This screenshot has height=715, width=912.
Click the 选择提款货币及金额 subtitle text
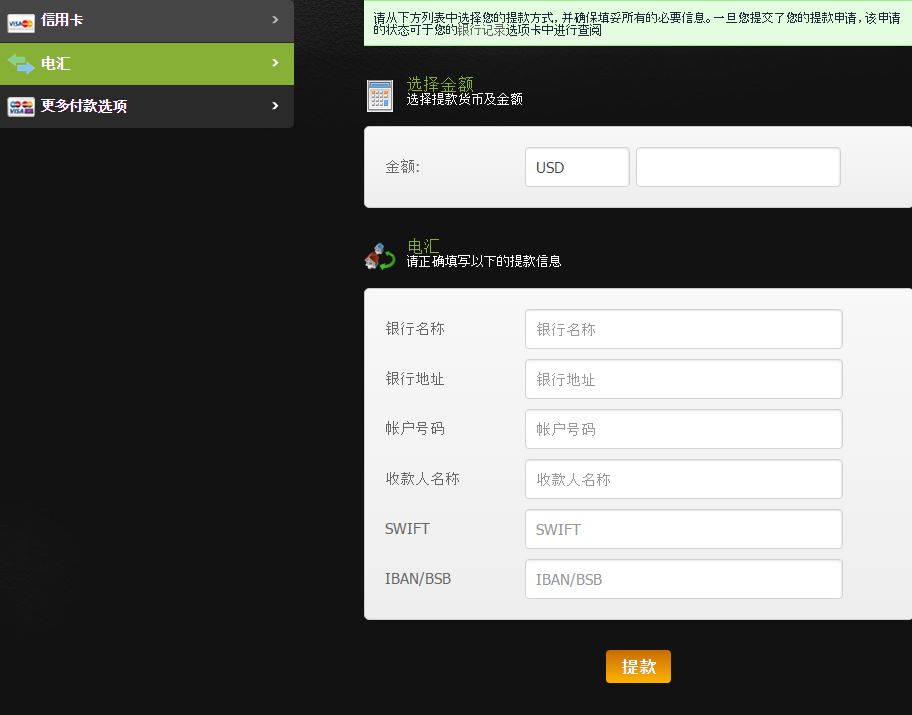click(464, 99)
